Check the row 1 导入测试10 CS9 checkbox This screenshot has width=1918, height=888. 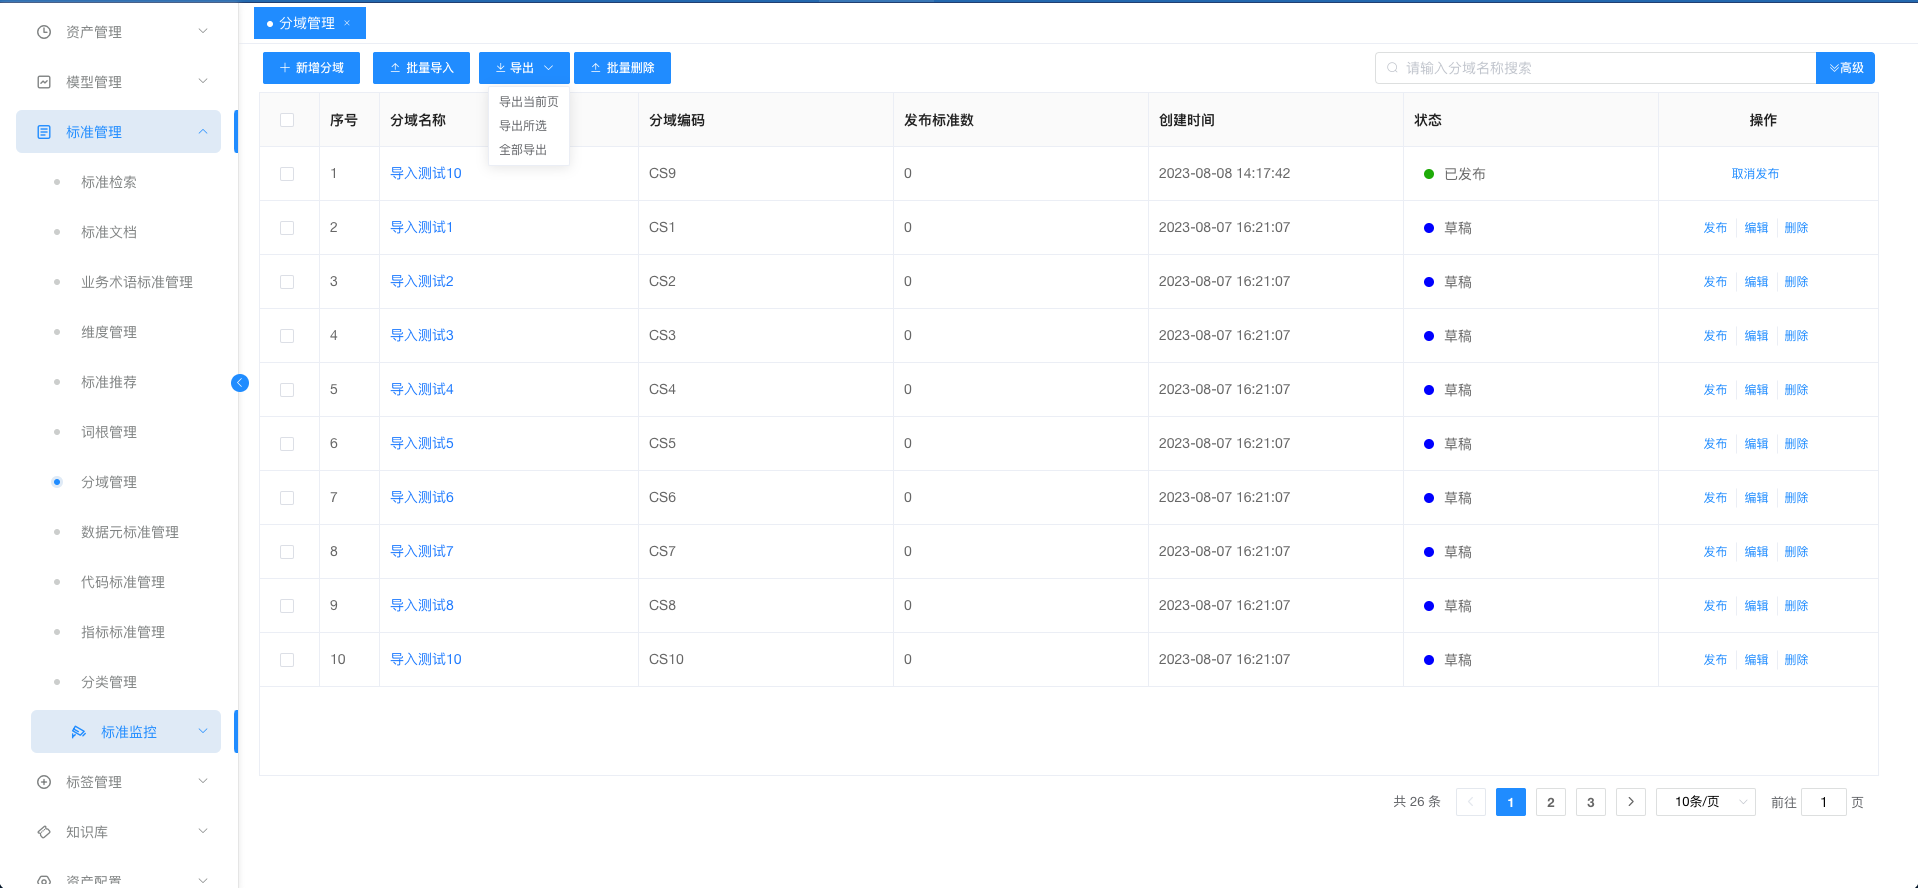tap(287, 174)
